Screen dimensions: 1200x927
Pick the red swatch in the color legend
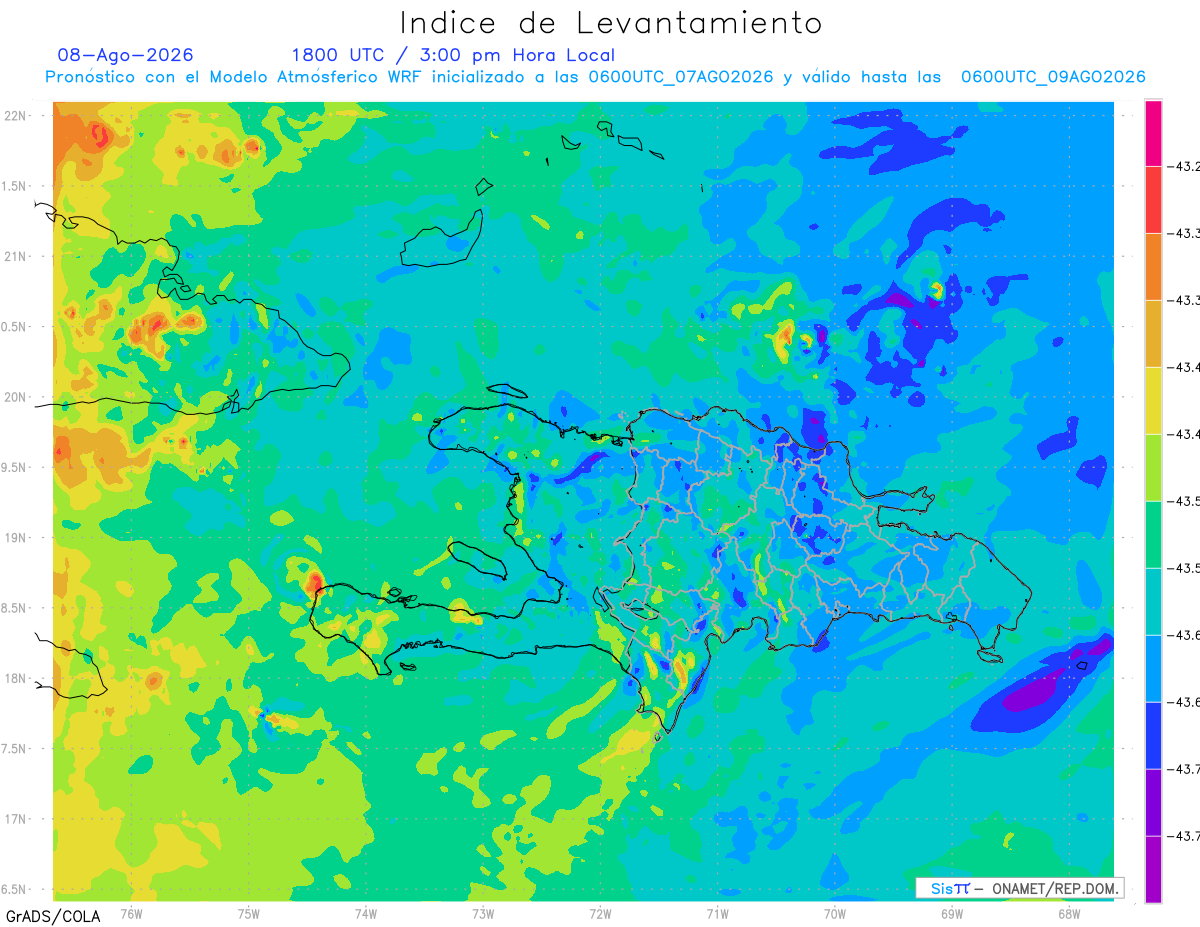click(1153, 199)
